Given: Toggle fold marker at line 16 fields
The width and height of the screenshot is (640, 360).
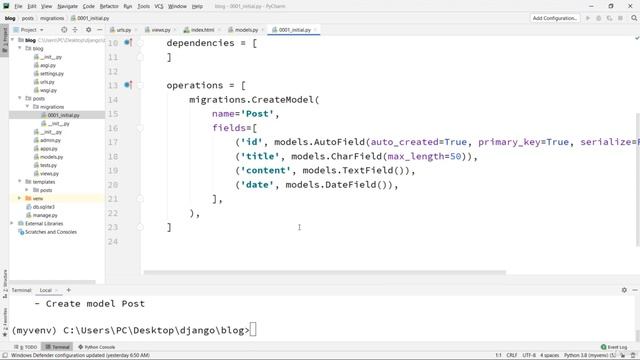Looking at the screenshot, I should 140,128.
